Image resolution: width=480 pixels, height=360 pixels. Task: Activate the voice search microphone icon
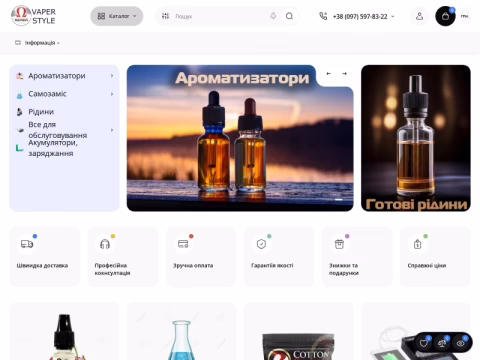273,16
